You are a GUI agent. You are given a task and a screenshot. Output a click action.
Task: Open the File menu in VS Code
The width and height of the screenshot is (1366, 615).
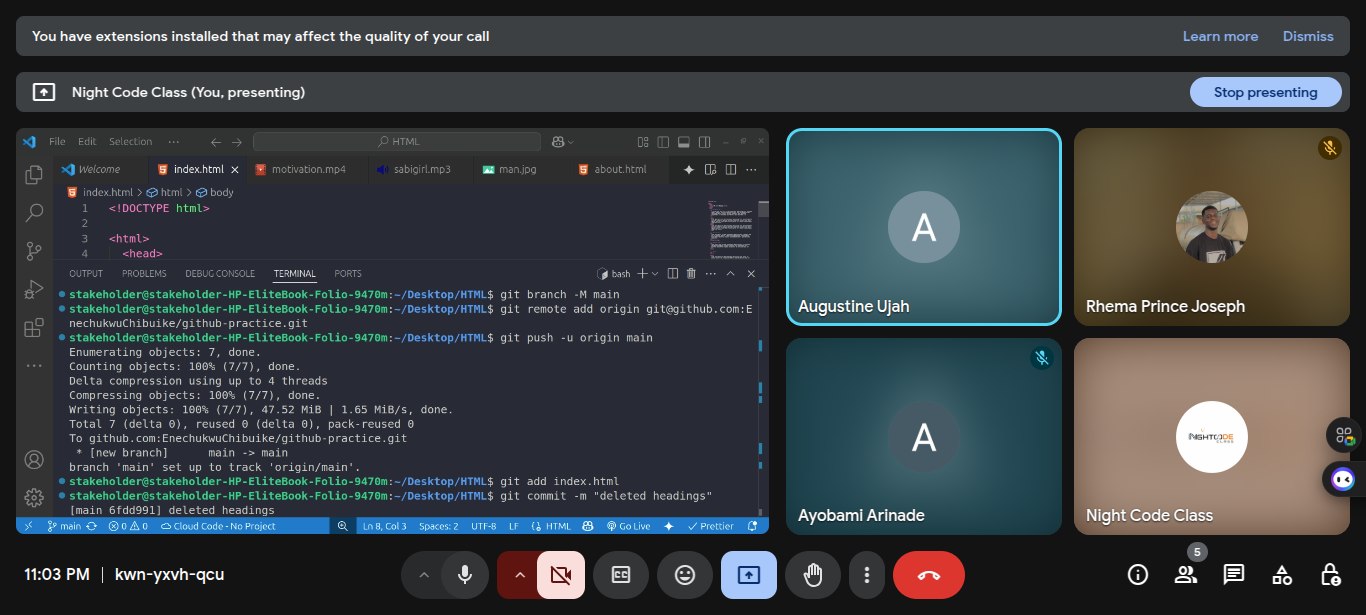click(x=57, y=142)
